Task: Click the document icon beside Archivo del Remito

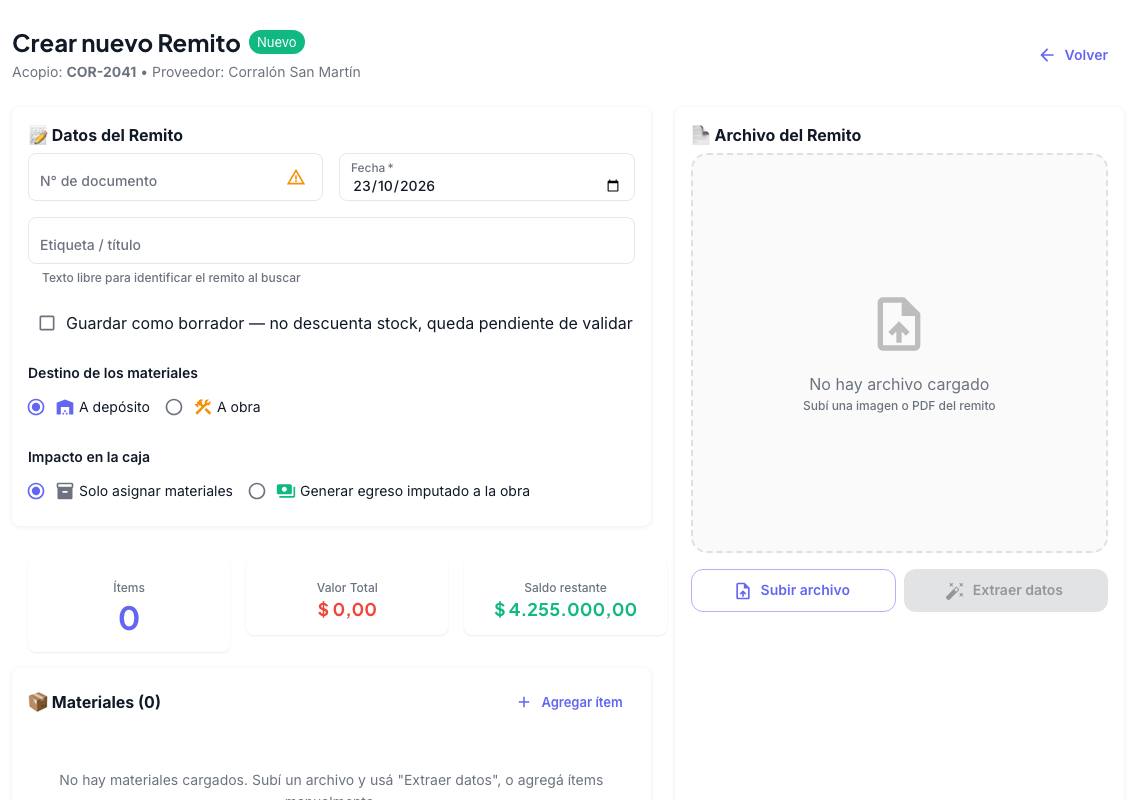Action: coord(701,136)
